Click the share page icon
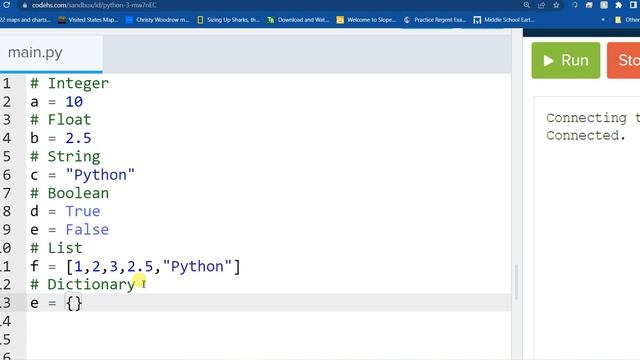640x360 pixels. pyautogui.click(x=541, y=5)
